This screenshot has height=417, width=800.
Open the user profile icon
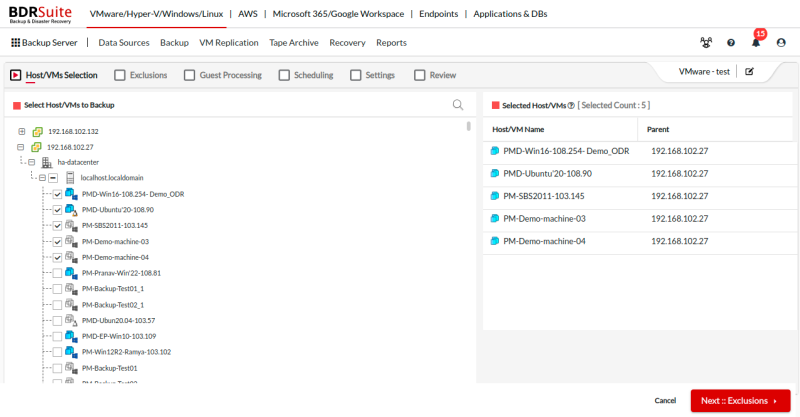pyautogui.click(x=781, y=43)
